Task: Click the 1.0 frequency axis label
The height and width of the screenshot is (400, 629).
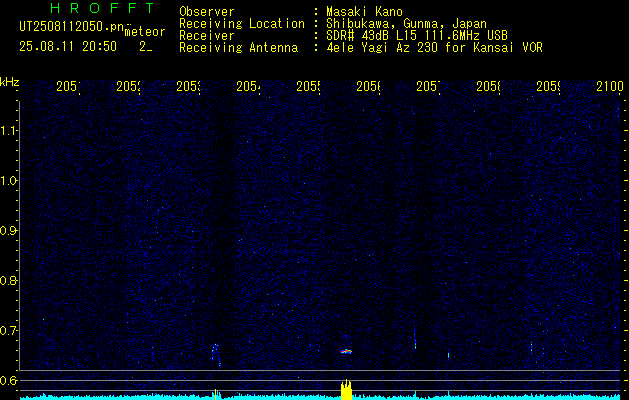Action: click(8, 181)
